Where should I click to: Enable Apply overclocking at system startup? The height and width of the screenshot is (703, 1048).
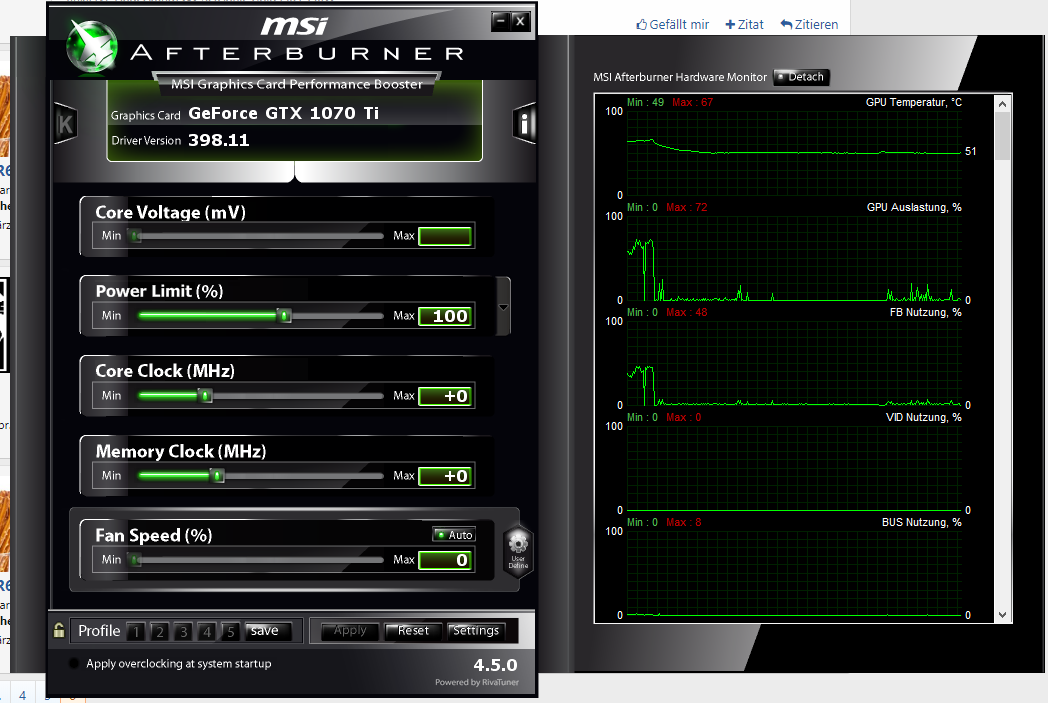pos(74,664)
